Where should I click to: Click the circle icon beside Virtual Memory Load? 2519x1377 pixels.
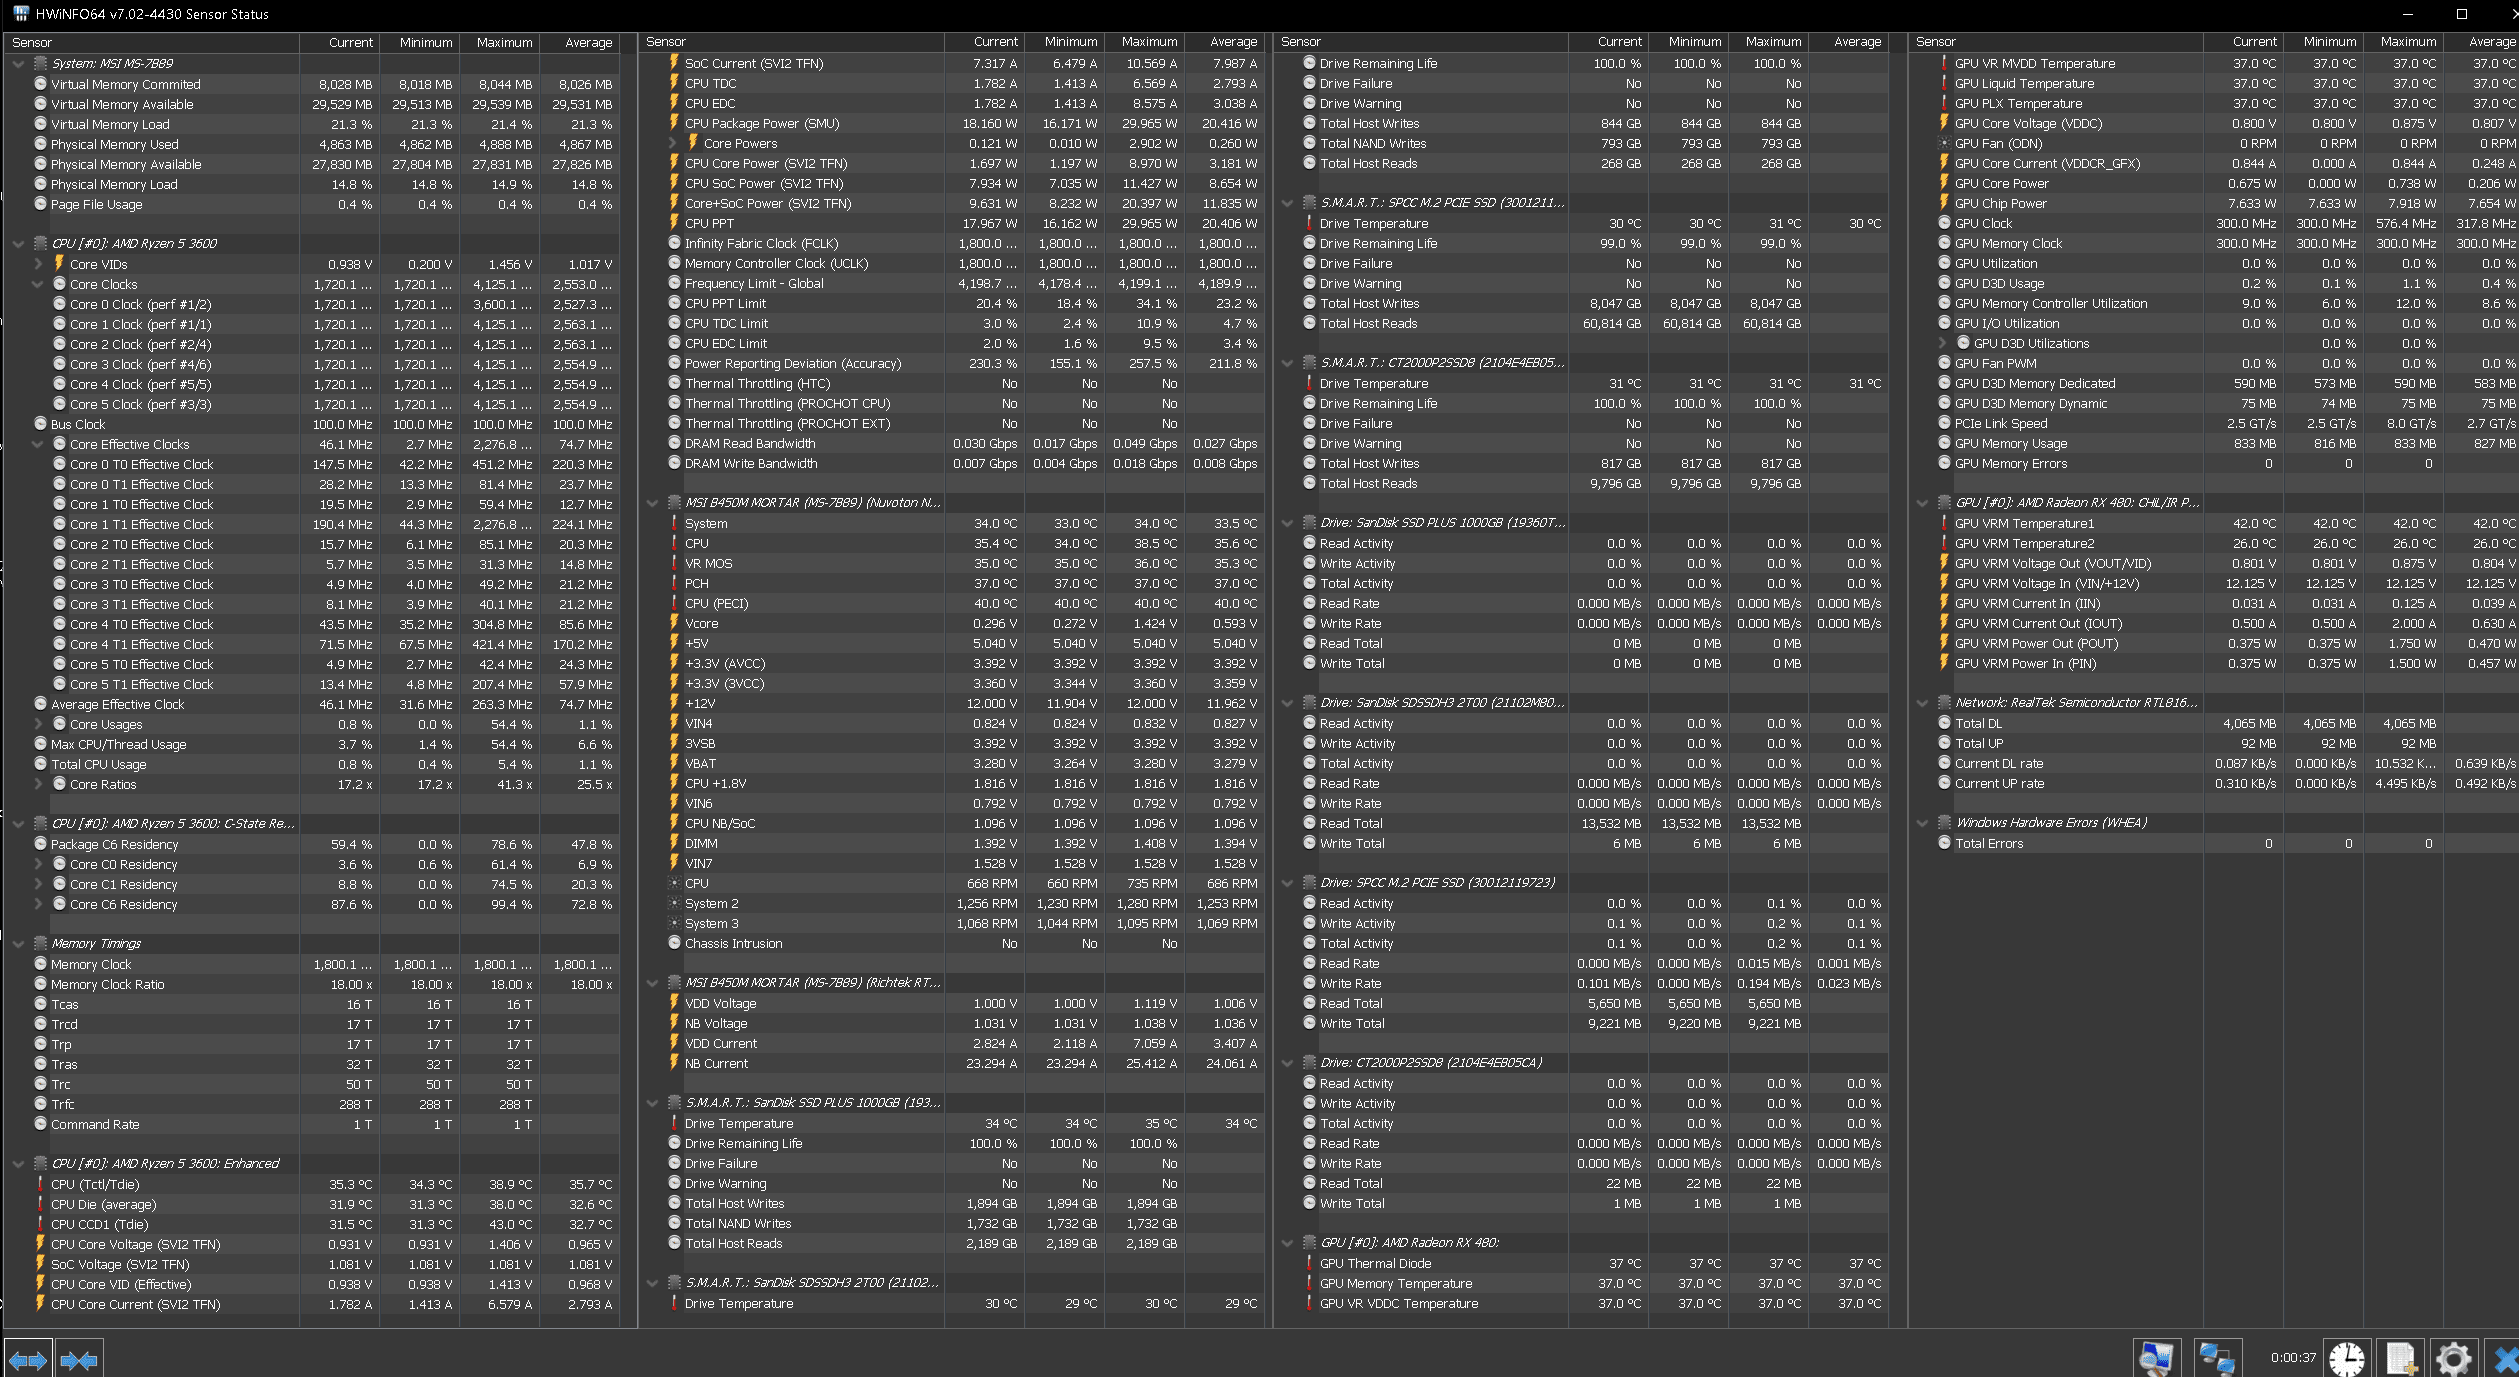pyautogui.click(x=41, y=124)
